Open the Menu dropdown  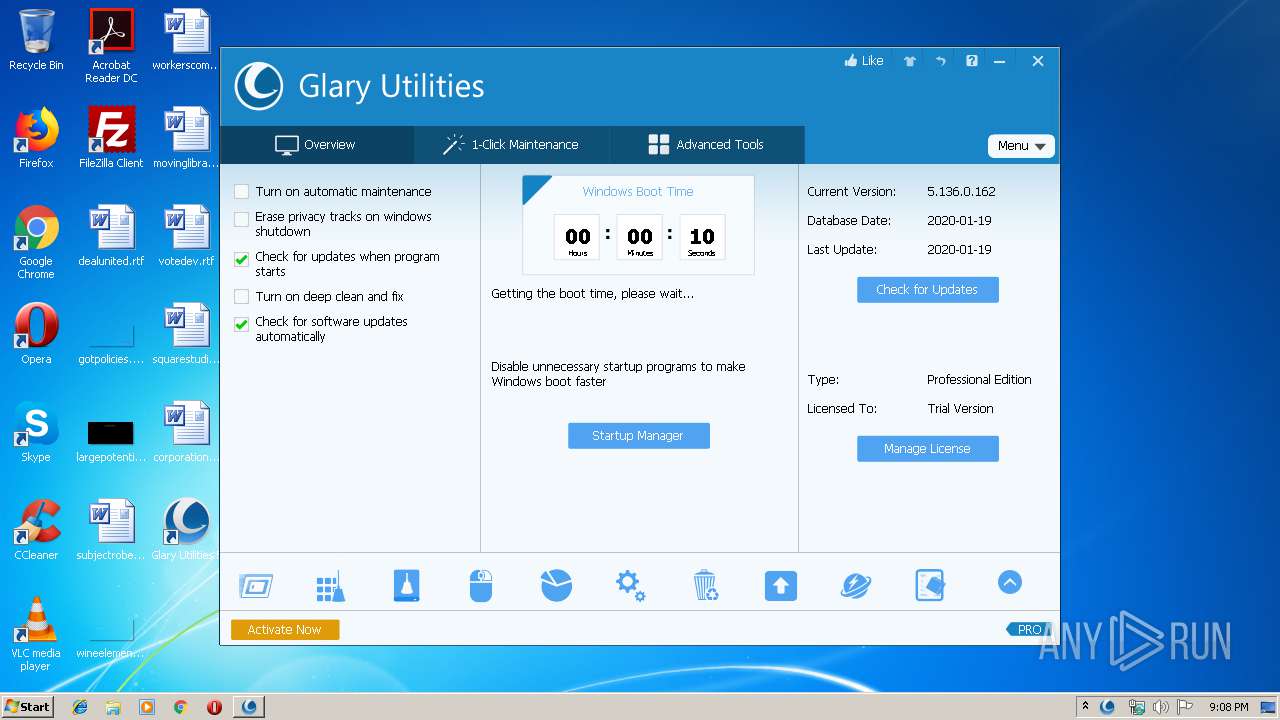click(x=1021, y=146)
